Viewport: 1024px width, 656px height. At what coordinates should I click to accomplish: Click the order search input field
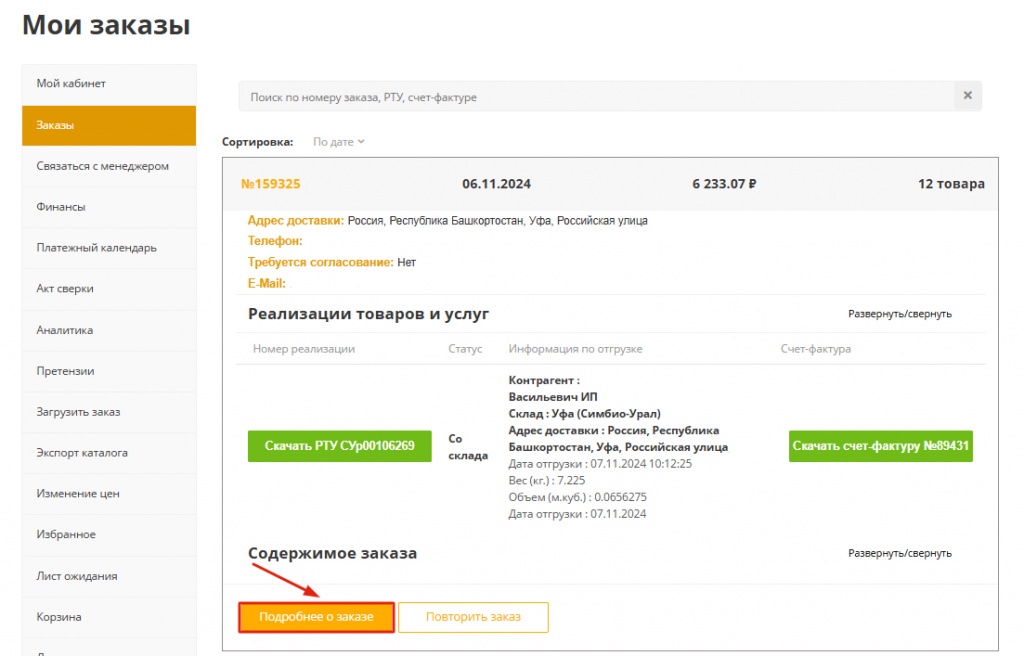pyautogui.click(x=595, y=97)
